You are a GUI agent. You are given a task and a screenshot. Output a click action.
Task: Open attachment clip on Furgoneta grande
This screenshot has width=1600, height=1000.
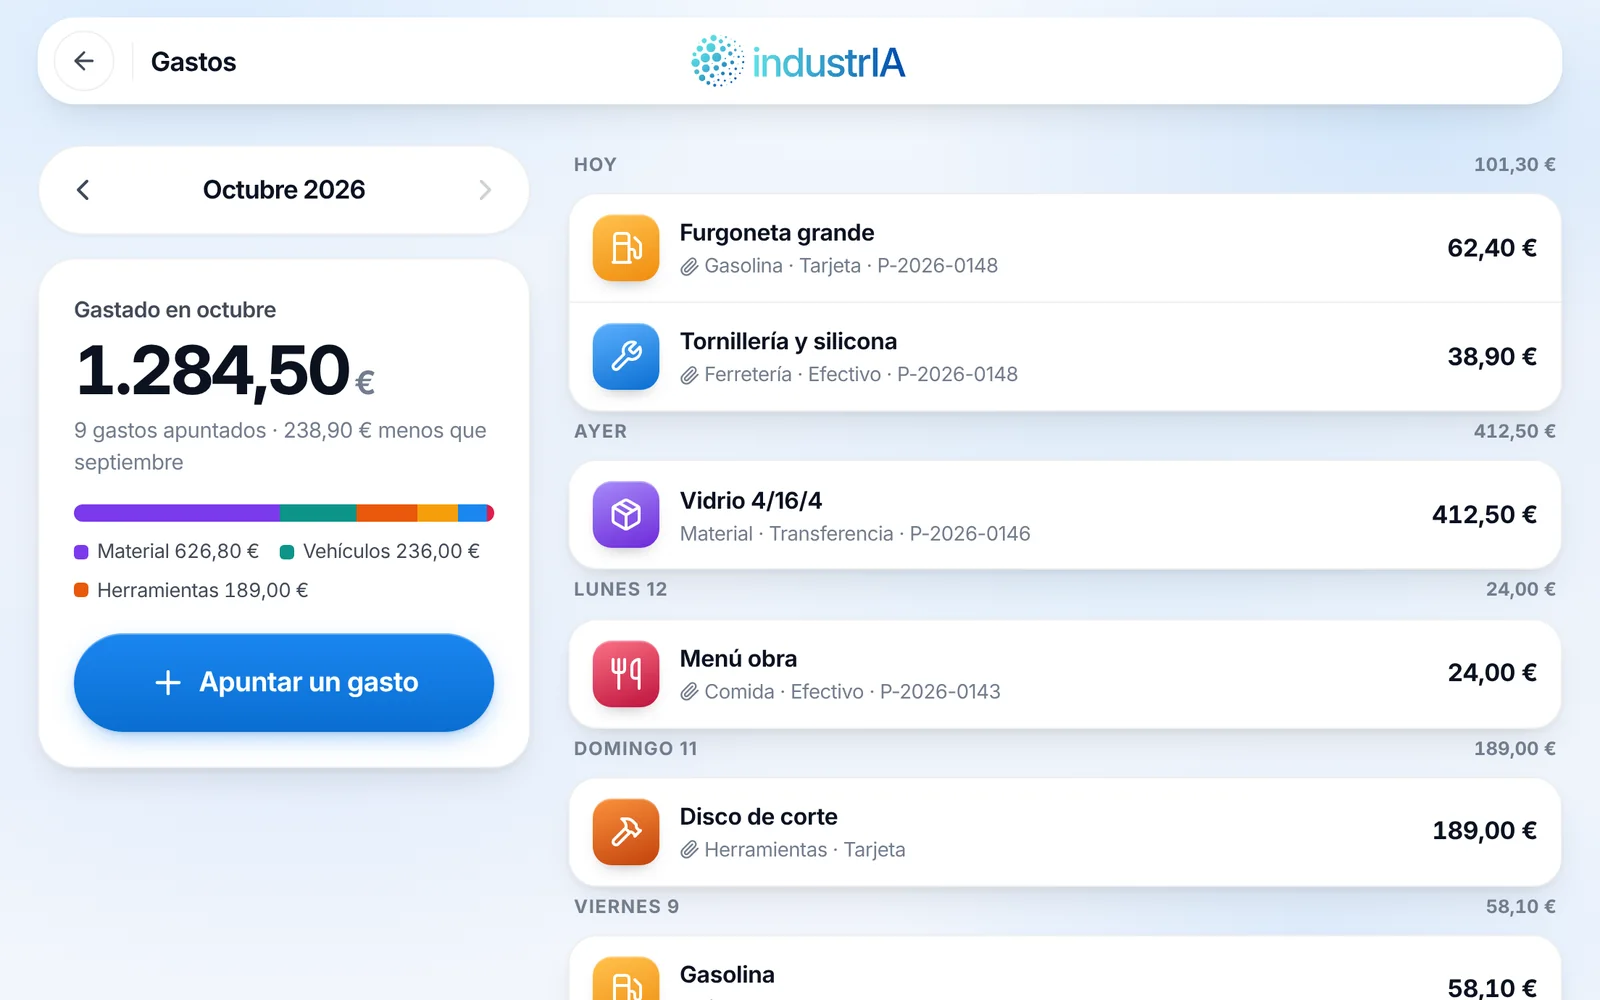point(689,267)
